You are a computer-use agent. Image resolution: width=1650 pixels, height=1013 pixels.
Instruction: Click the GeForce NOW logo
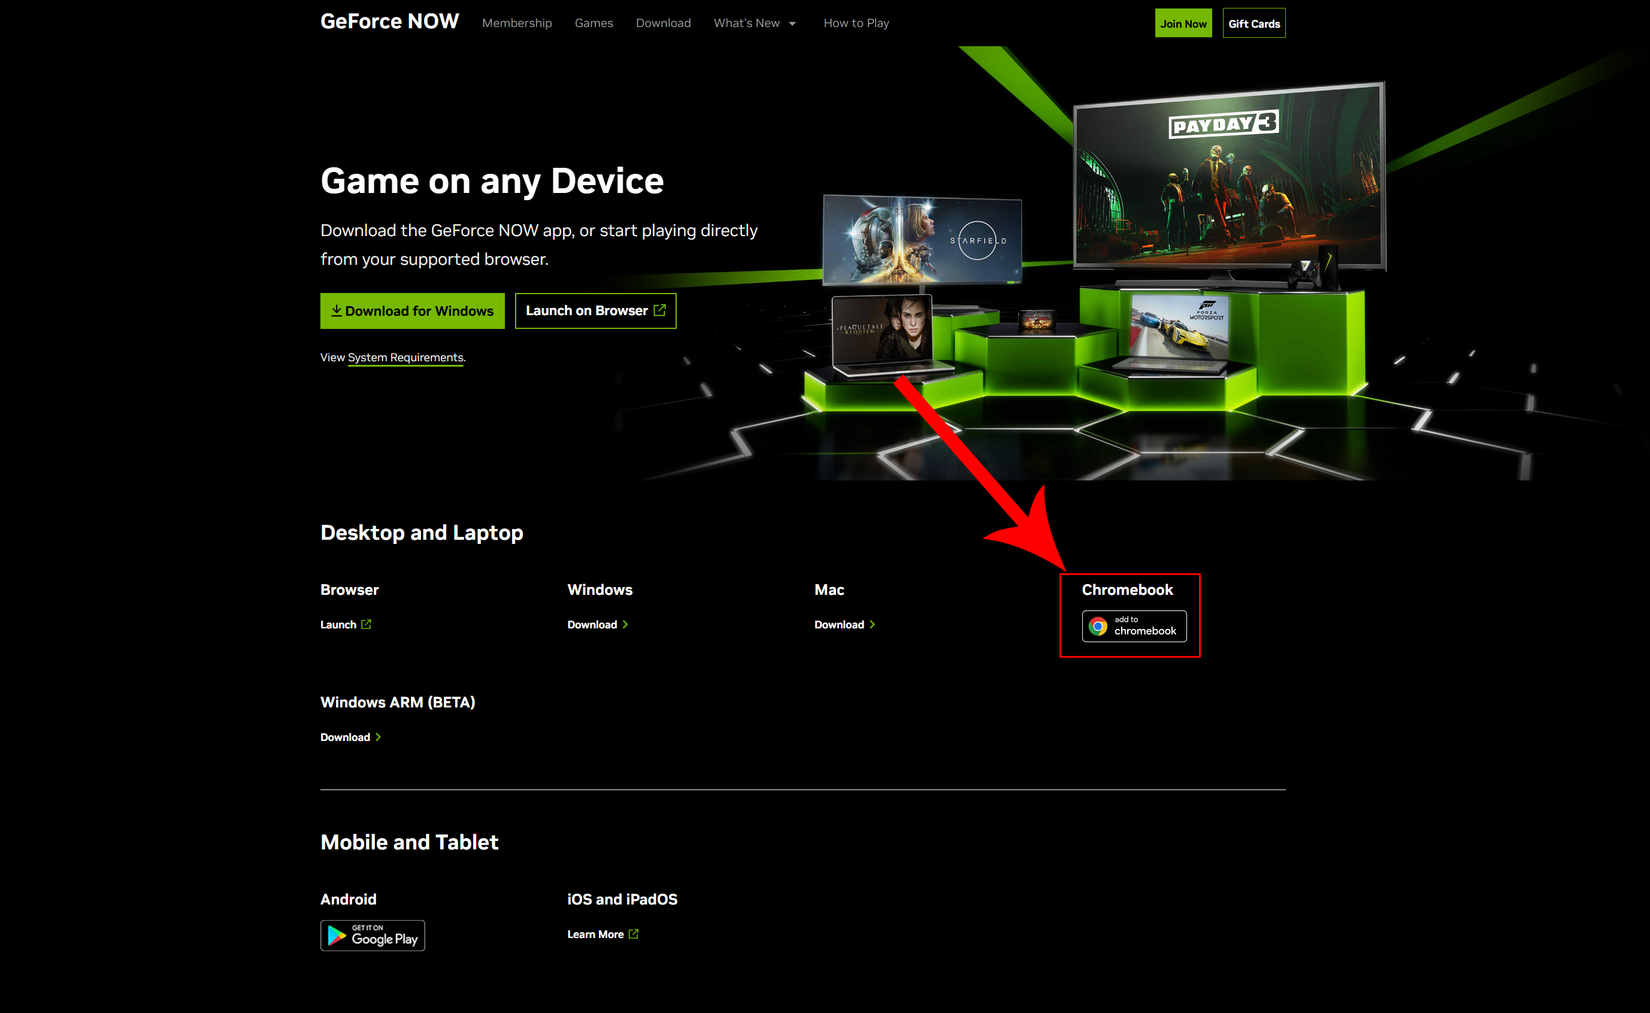(389, 21)
